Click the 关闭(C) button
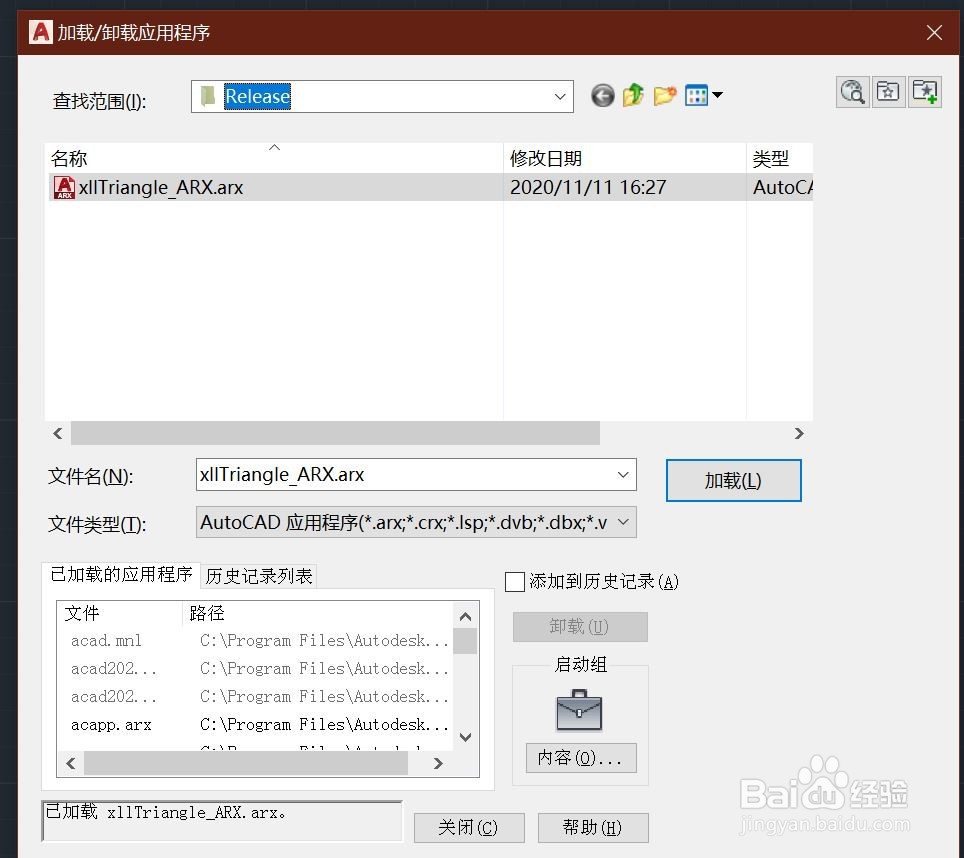The width and height of the screenshot is (964, 858). pyautogui.click(x=469, y=827)
